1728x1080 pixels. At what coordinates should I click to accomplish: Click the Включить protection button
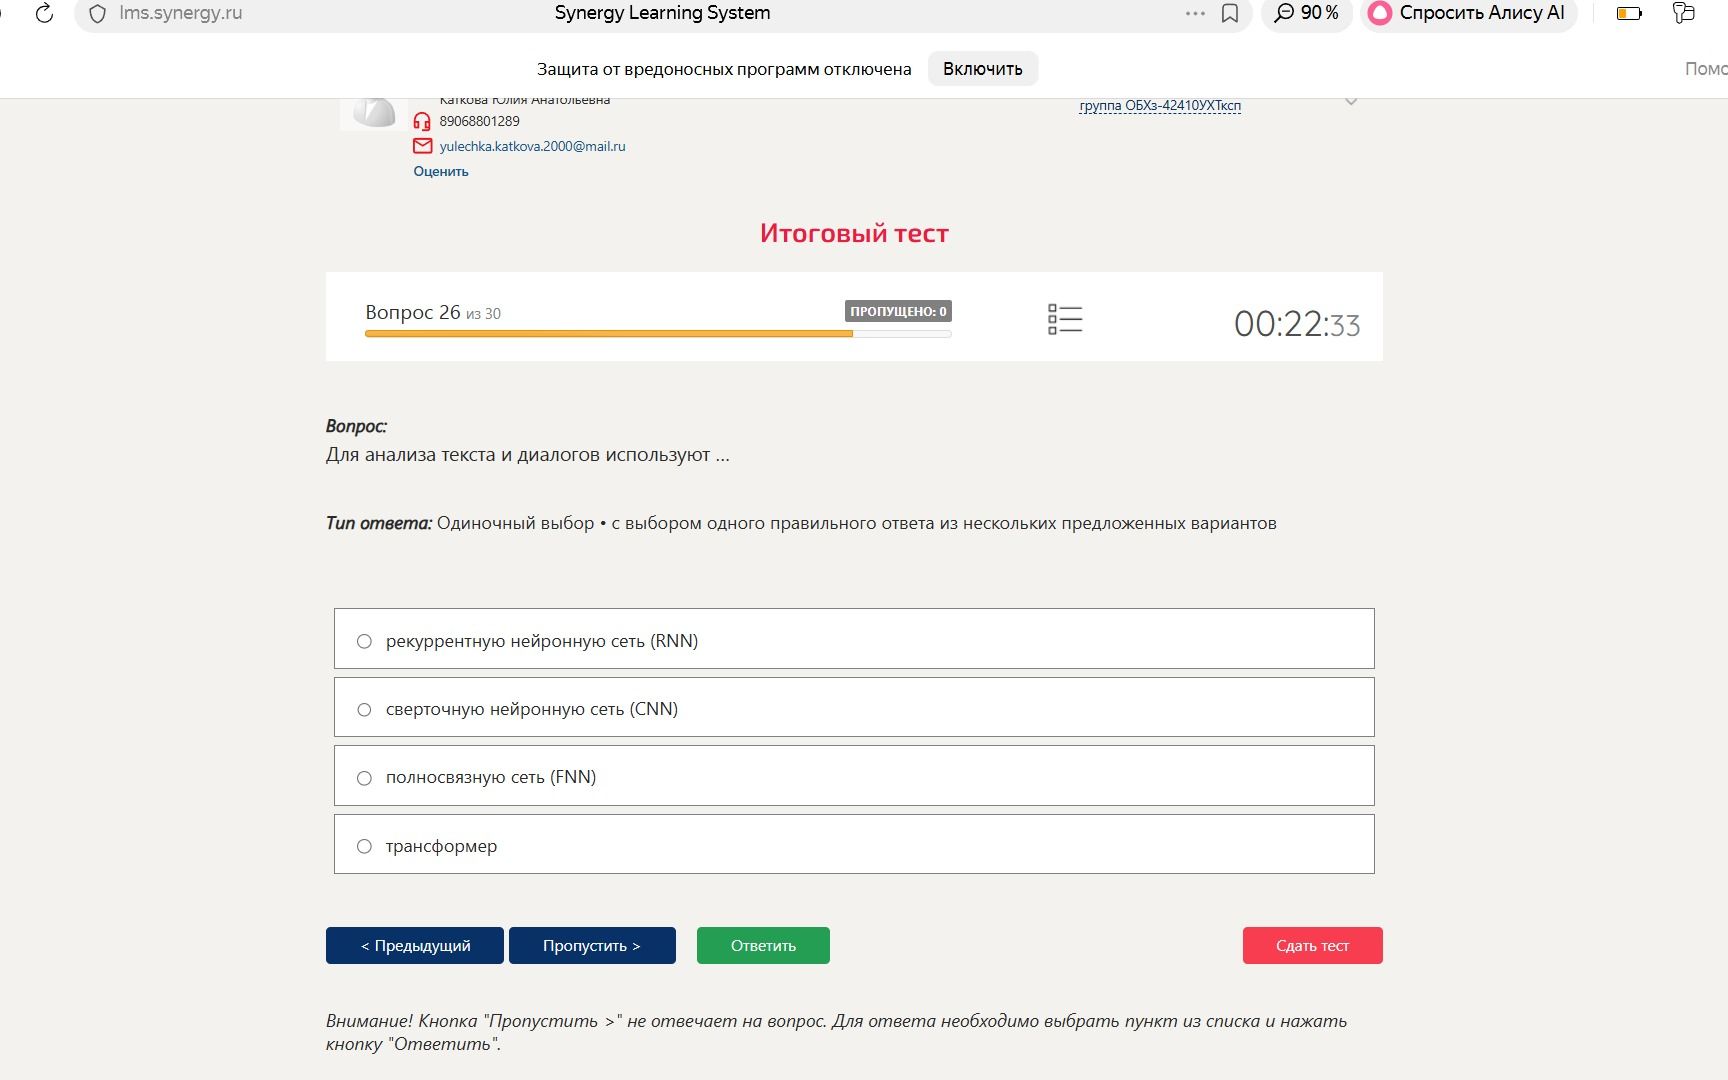(983, 69)
